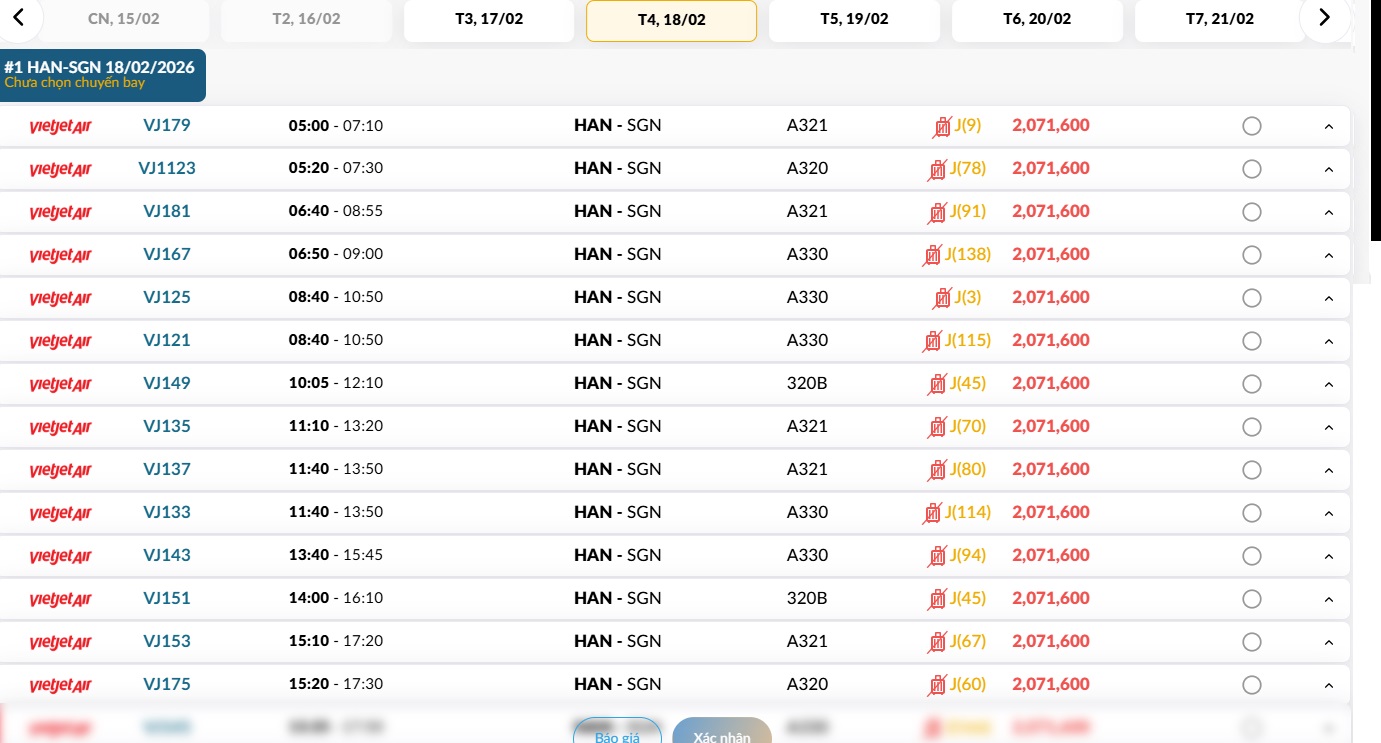Click the VietjetAir logo on VJ1123 row
Image resolution: width=1381 pixels, height=743 pixels.
(60, 169)
